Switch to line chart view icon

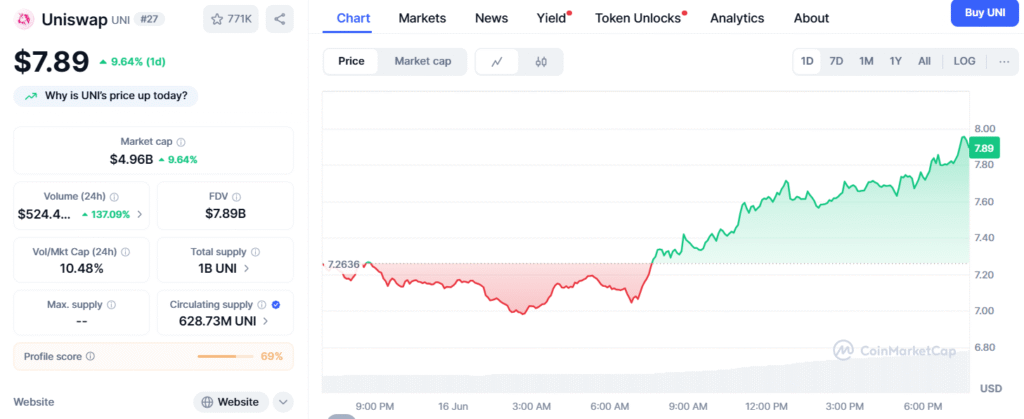coord(497,62)
